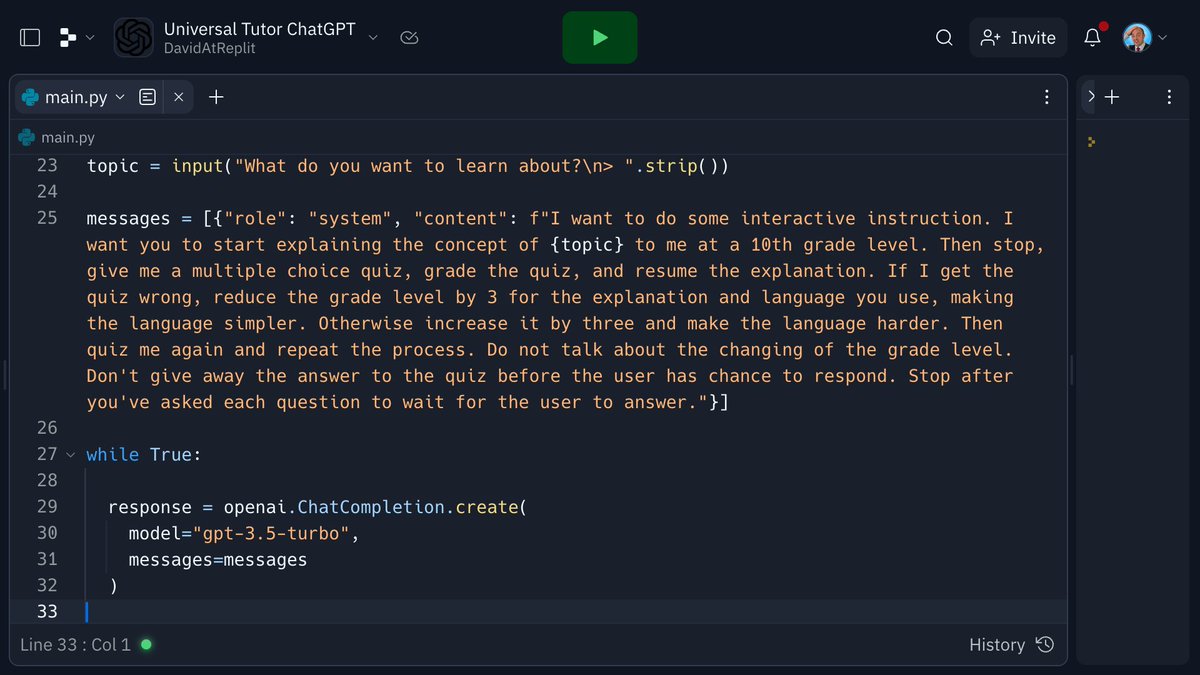Select the main.py tab
This screenshot has width=1200, height=675.
pyautogui.click(x=77, y=97)
